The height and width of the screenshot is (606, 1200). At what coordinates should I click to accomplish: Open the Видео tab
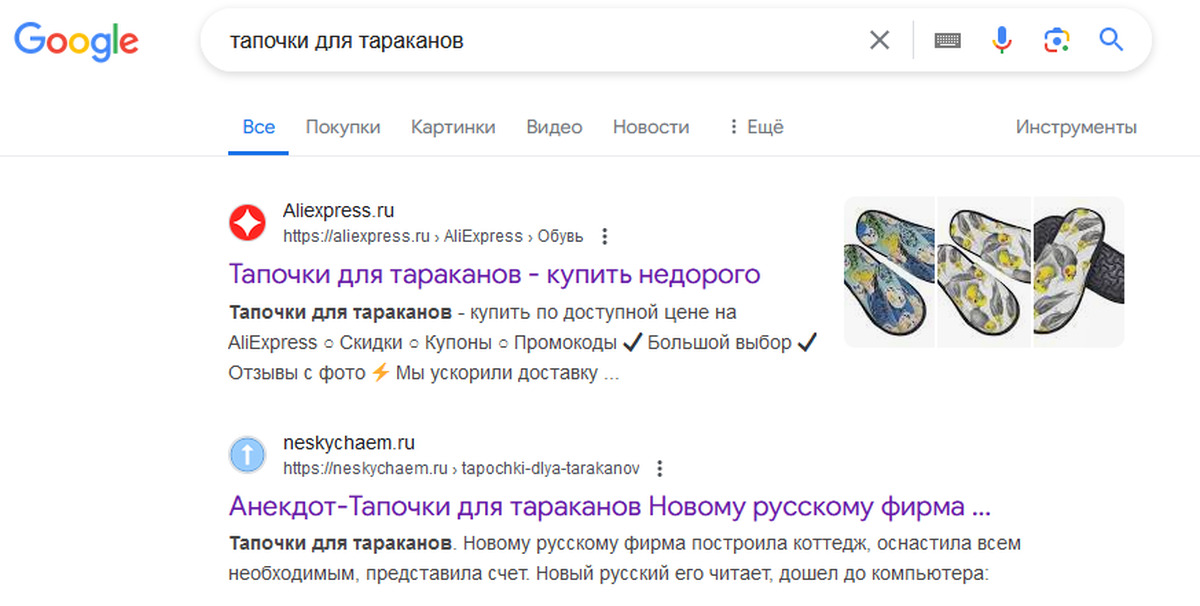(x=554, y=127)
